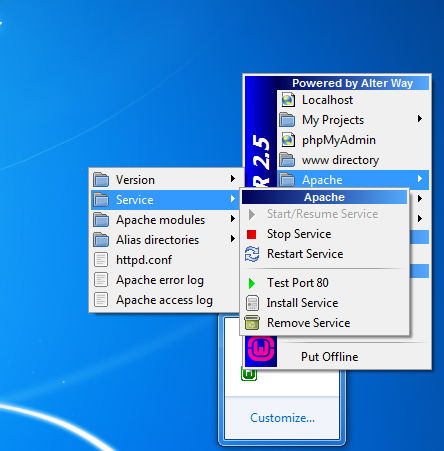Image resolution: width=444 pixels, height=451 pixels.
Task: Choose Install Service
Action: point(324,303)
